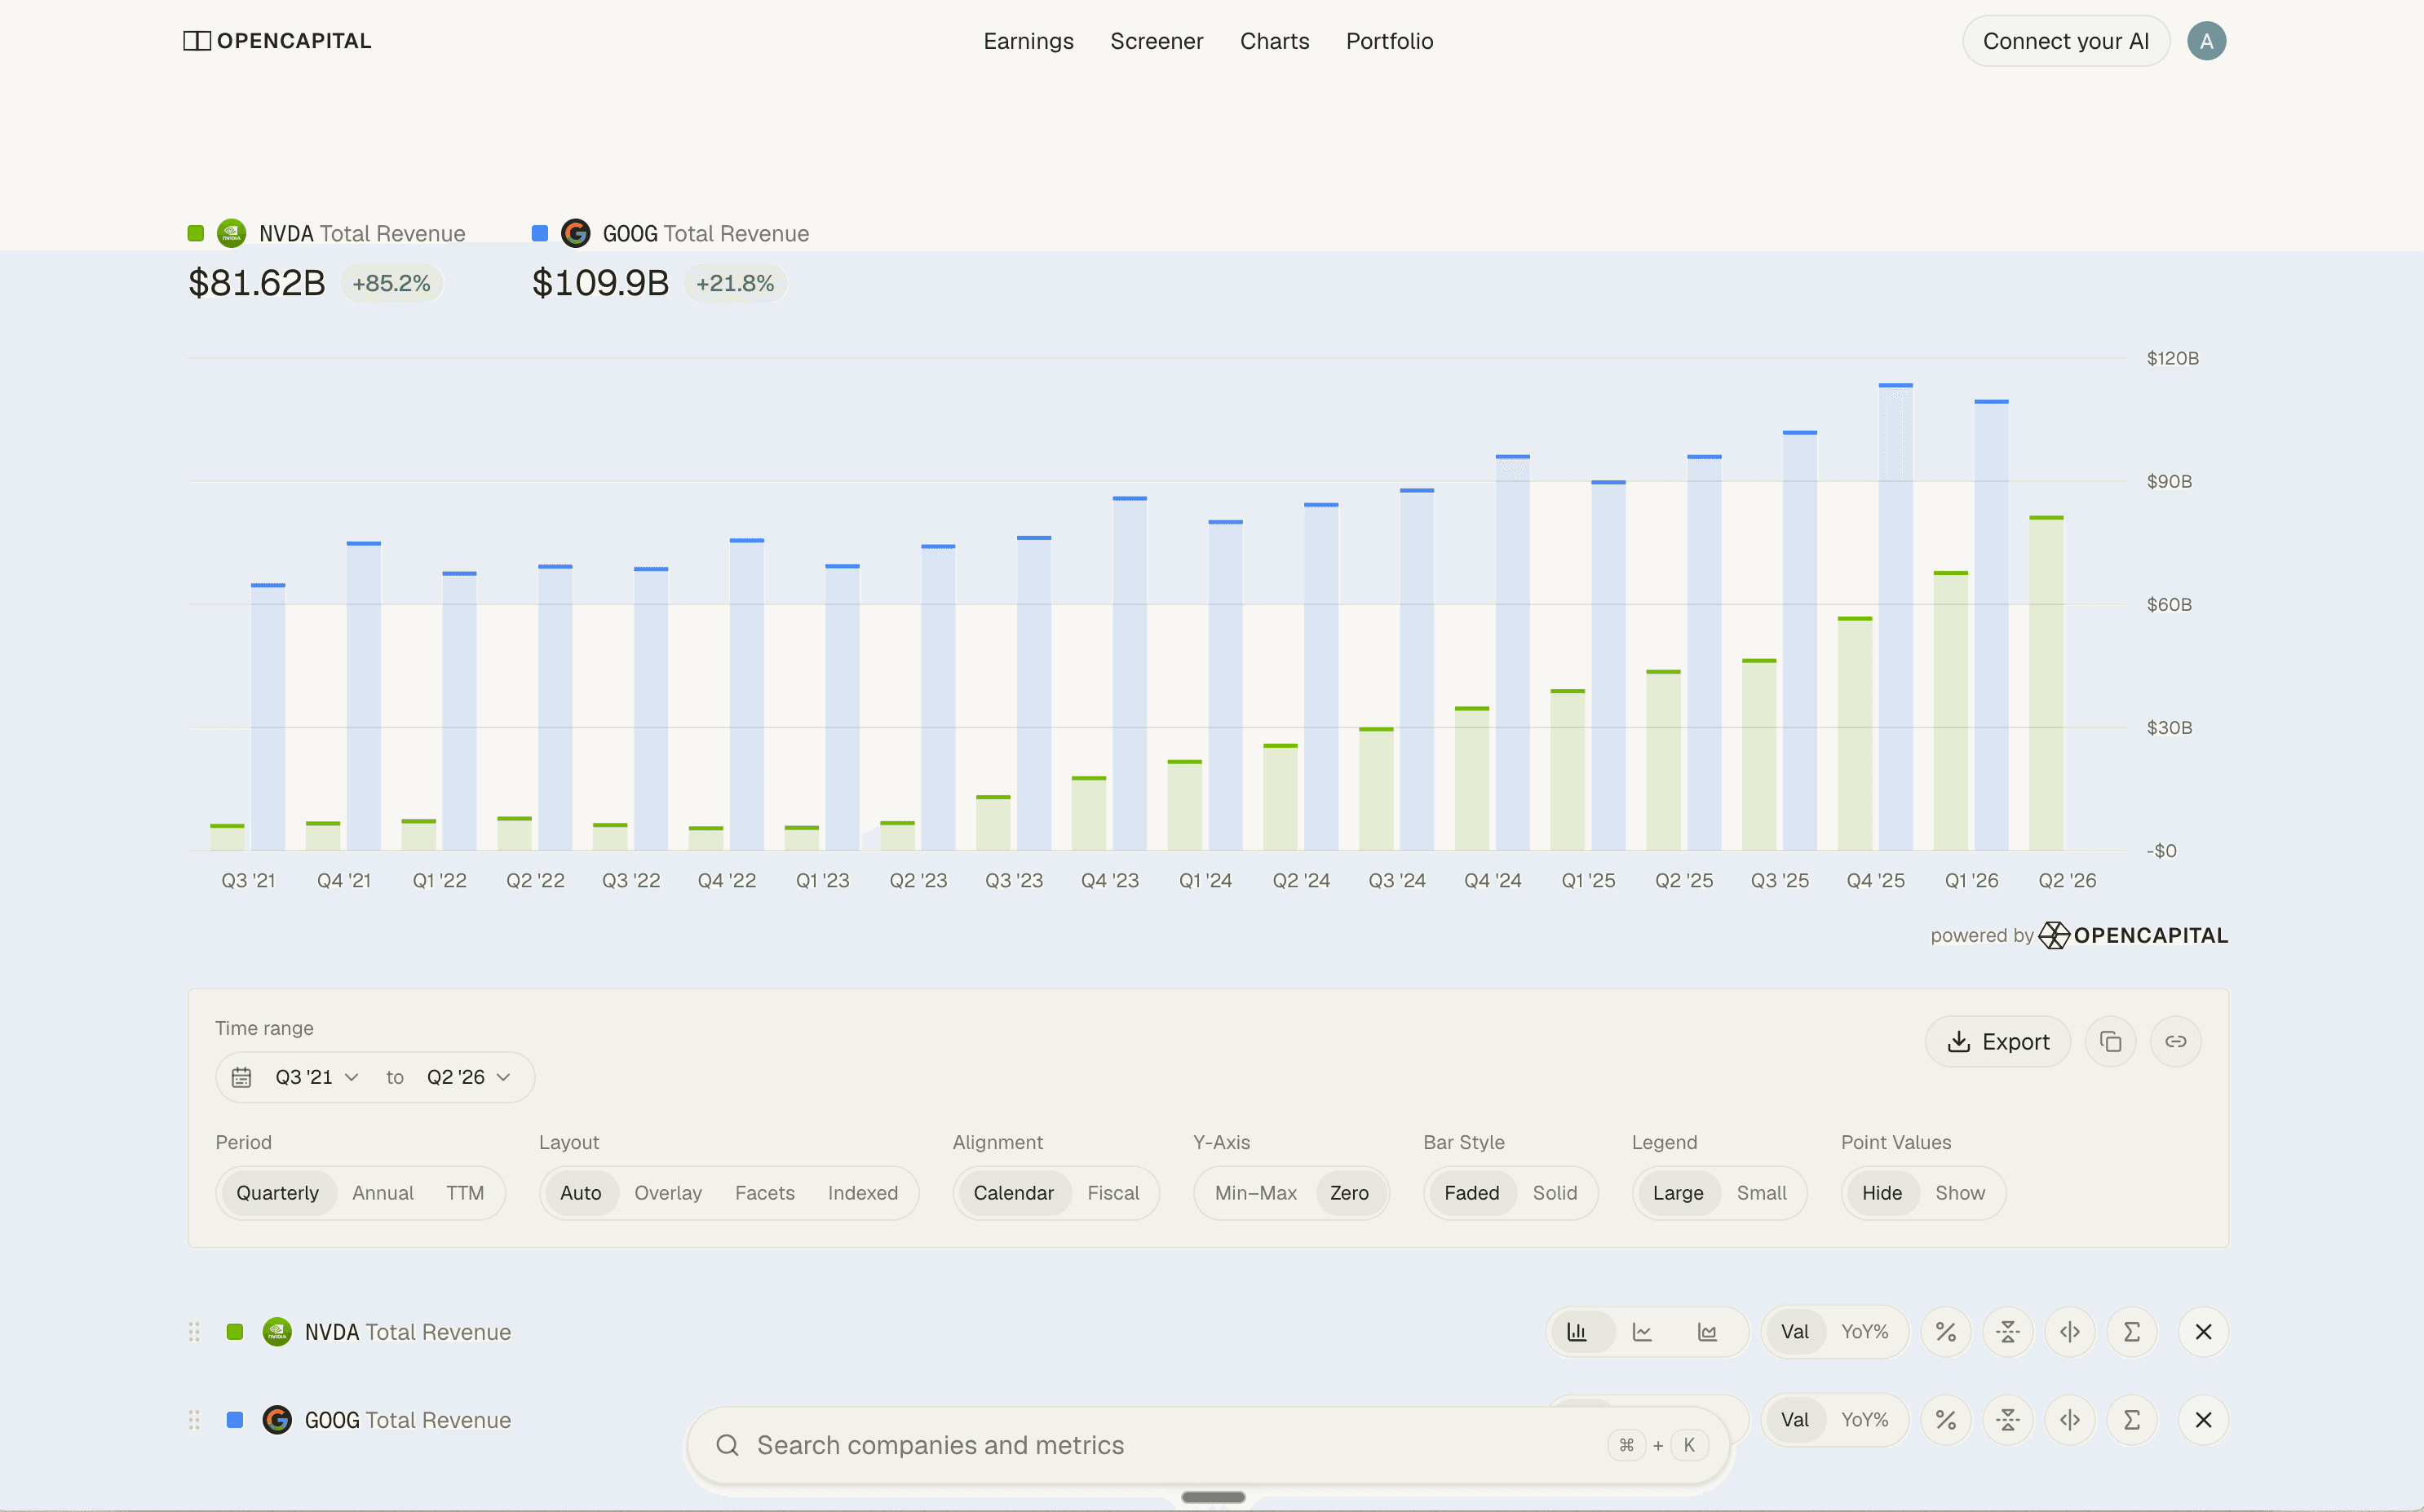Grab drag handle for GOOG row

point(194,1420)
